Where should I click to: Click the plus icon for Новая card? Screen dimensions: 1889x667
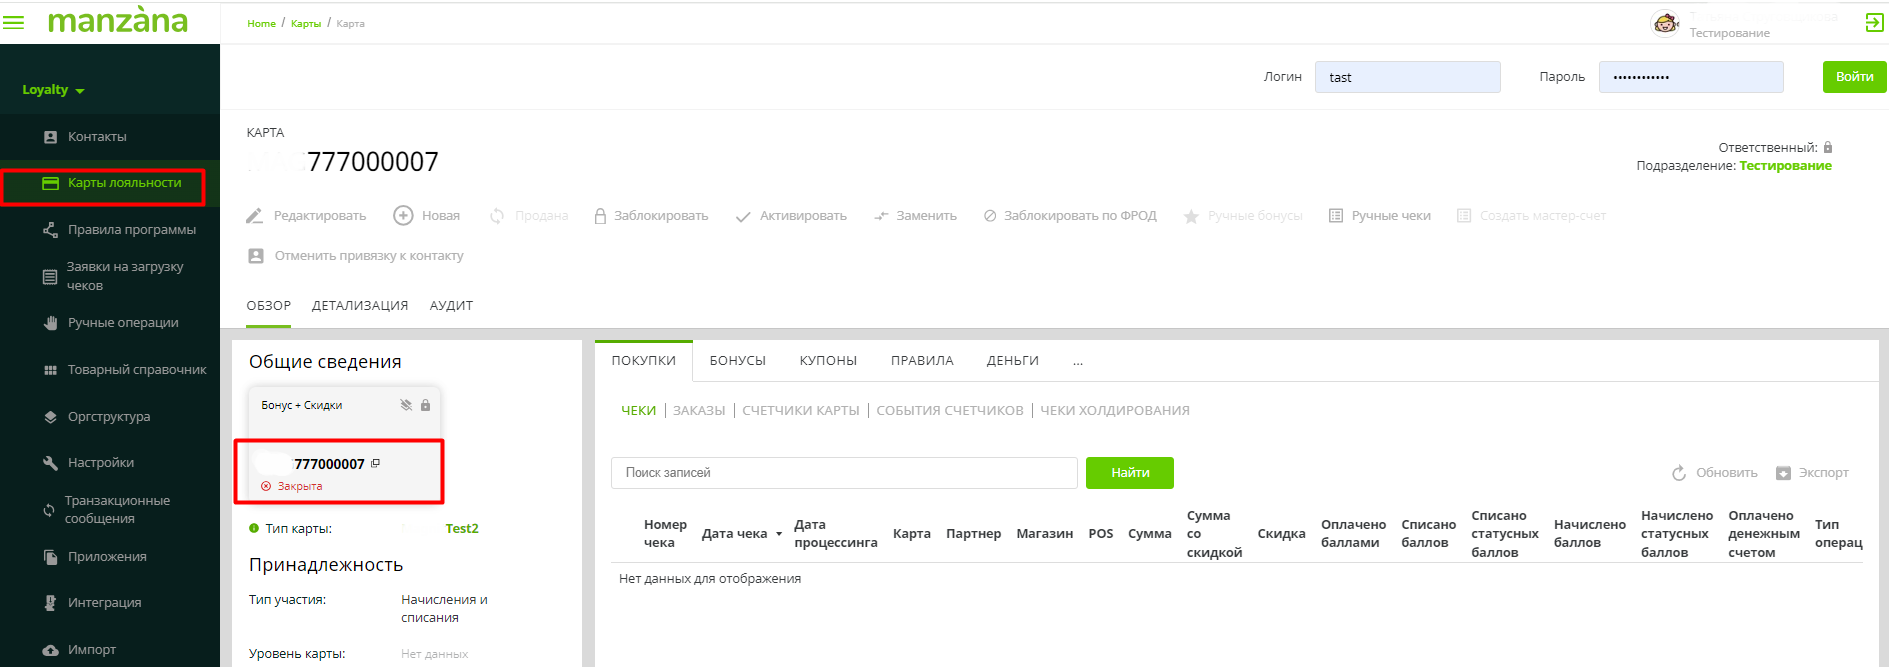coord(403,215)
